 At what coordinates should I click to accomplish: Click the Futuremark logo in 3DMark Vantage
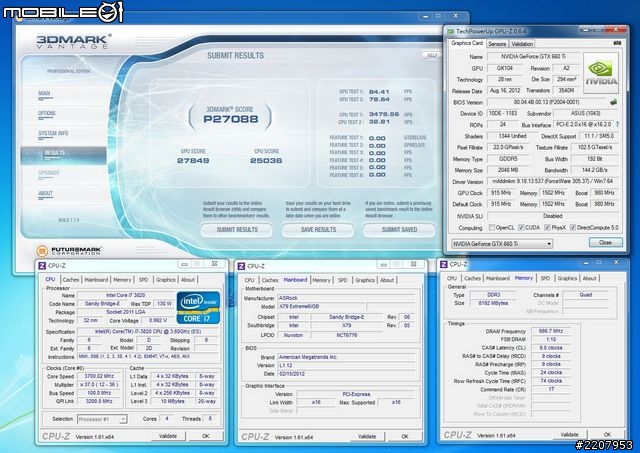69,251
